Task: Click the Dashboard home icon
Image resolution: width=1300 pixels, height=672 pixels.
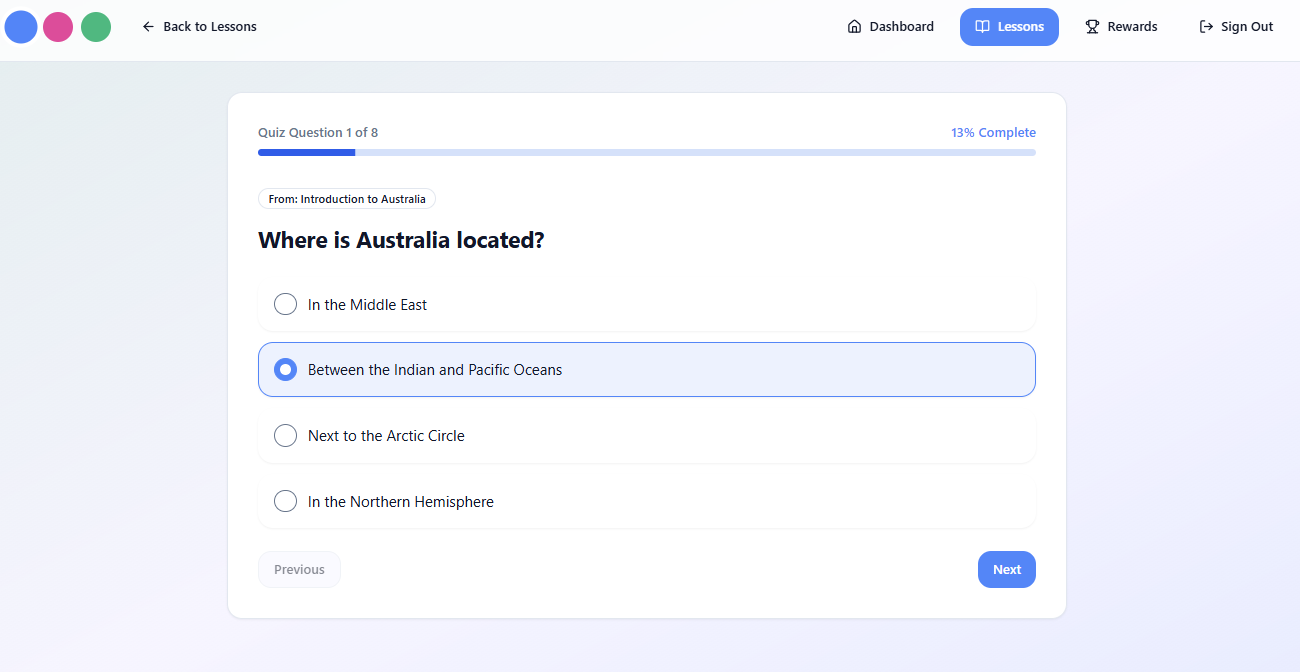Action: (x=854, y=27)
